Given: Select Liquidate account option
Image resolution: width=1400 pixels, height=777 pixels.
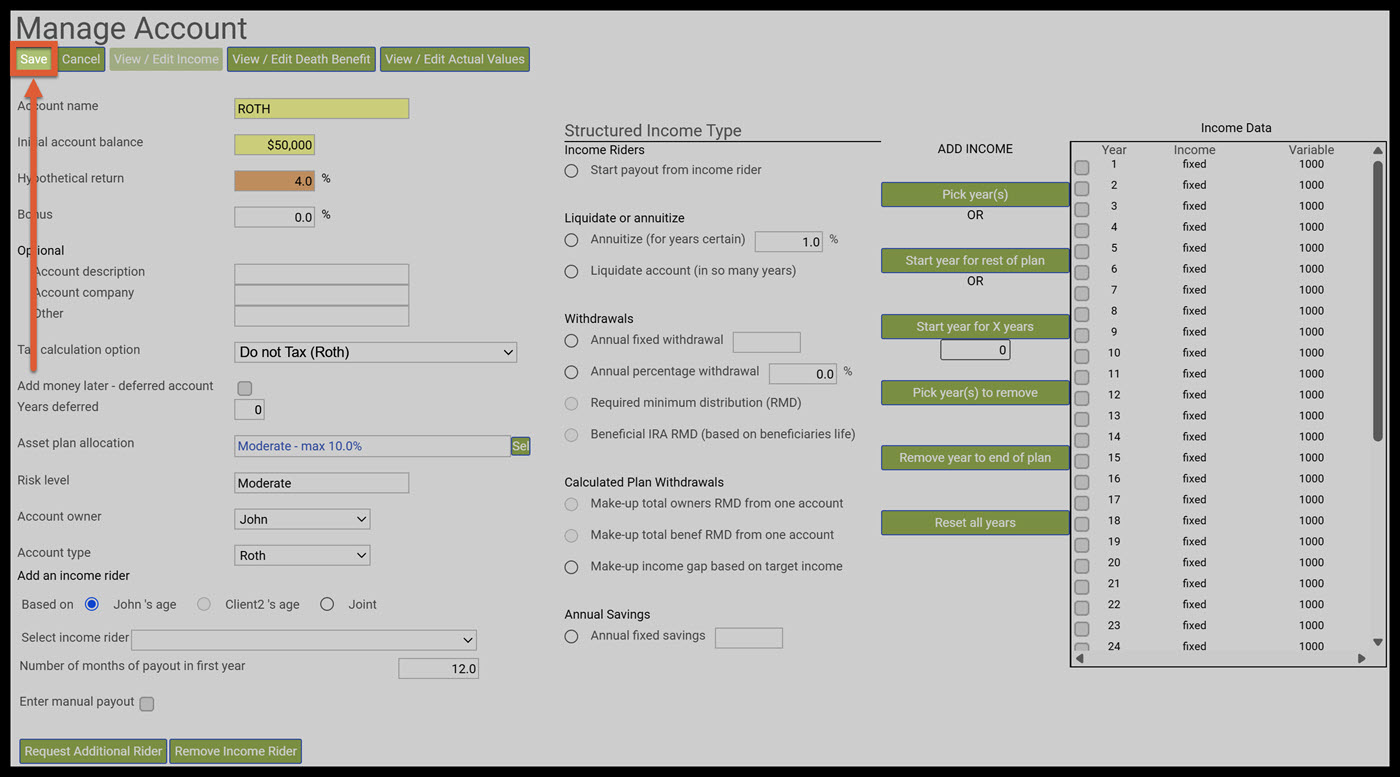Looking at the screenshot, I should pyautogui.click(x=571, y=271).
